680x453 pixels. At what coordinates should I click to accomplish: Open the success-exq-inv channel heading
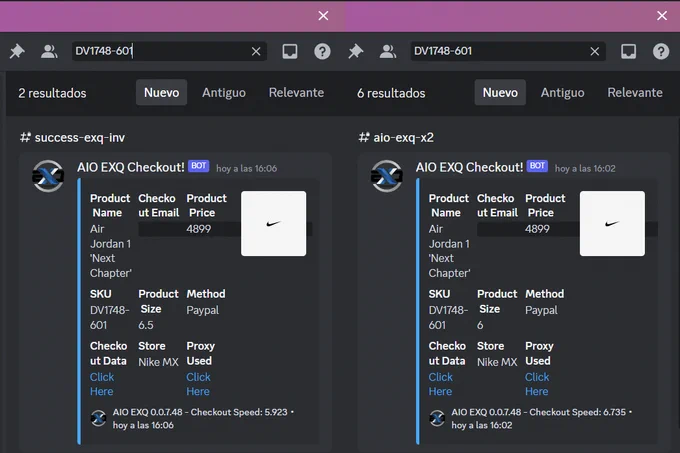(x=72, y=137)
